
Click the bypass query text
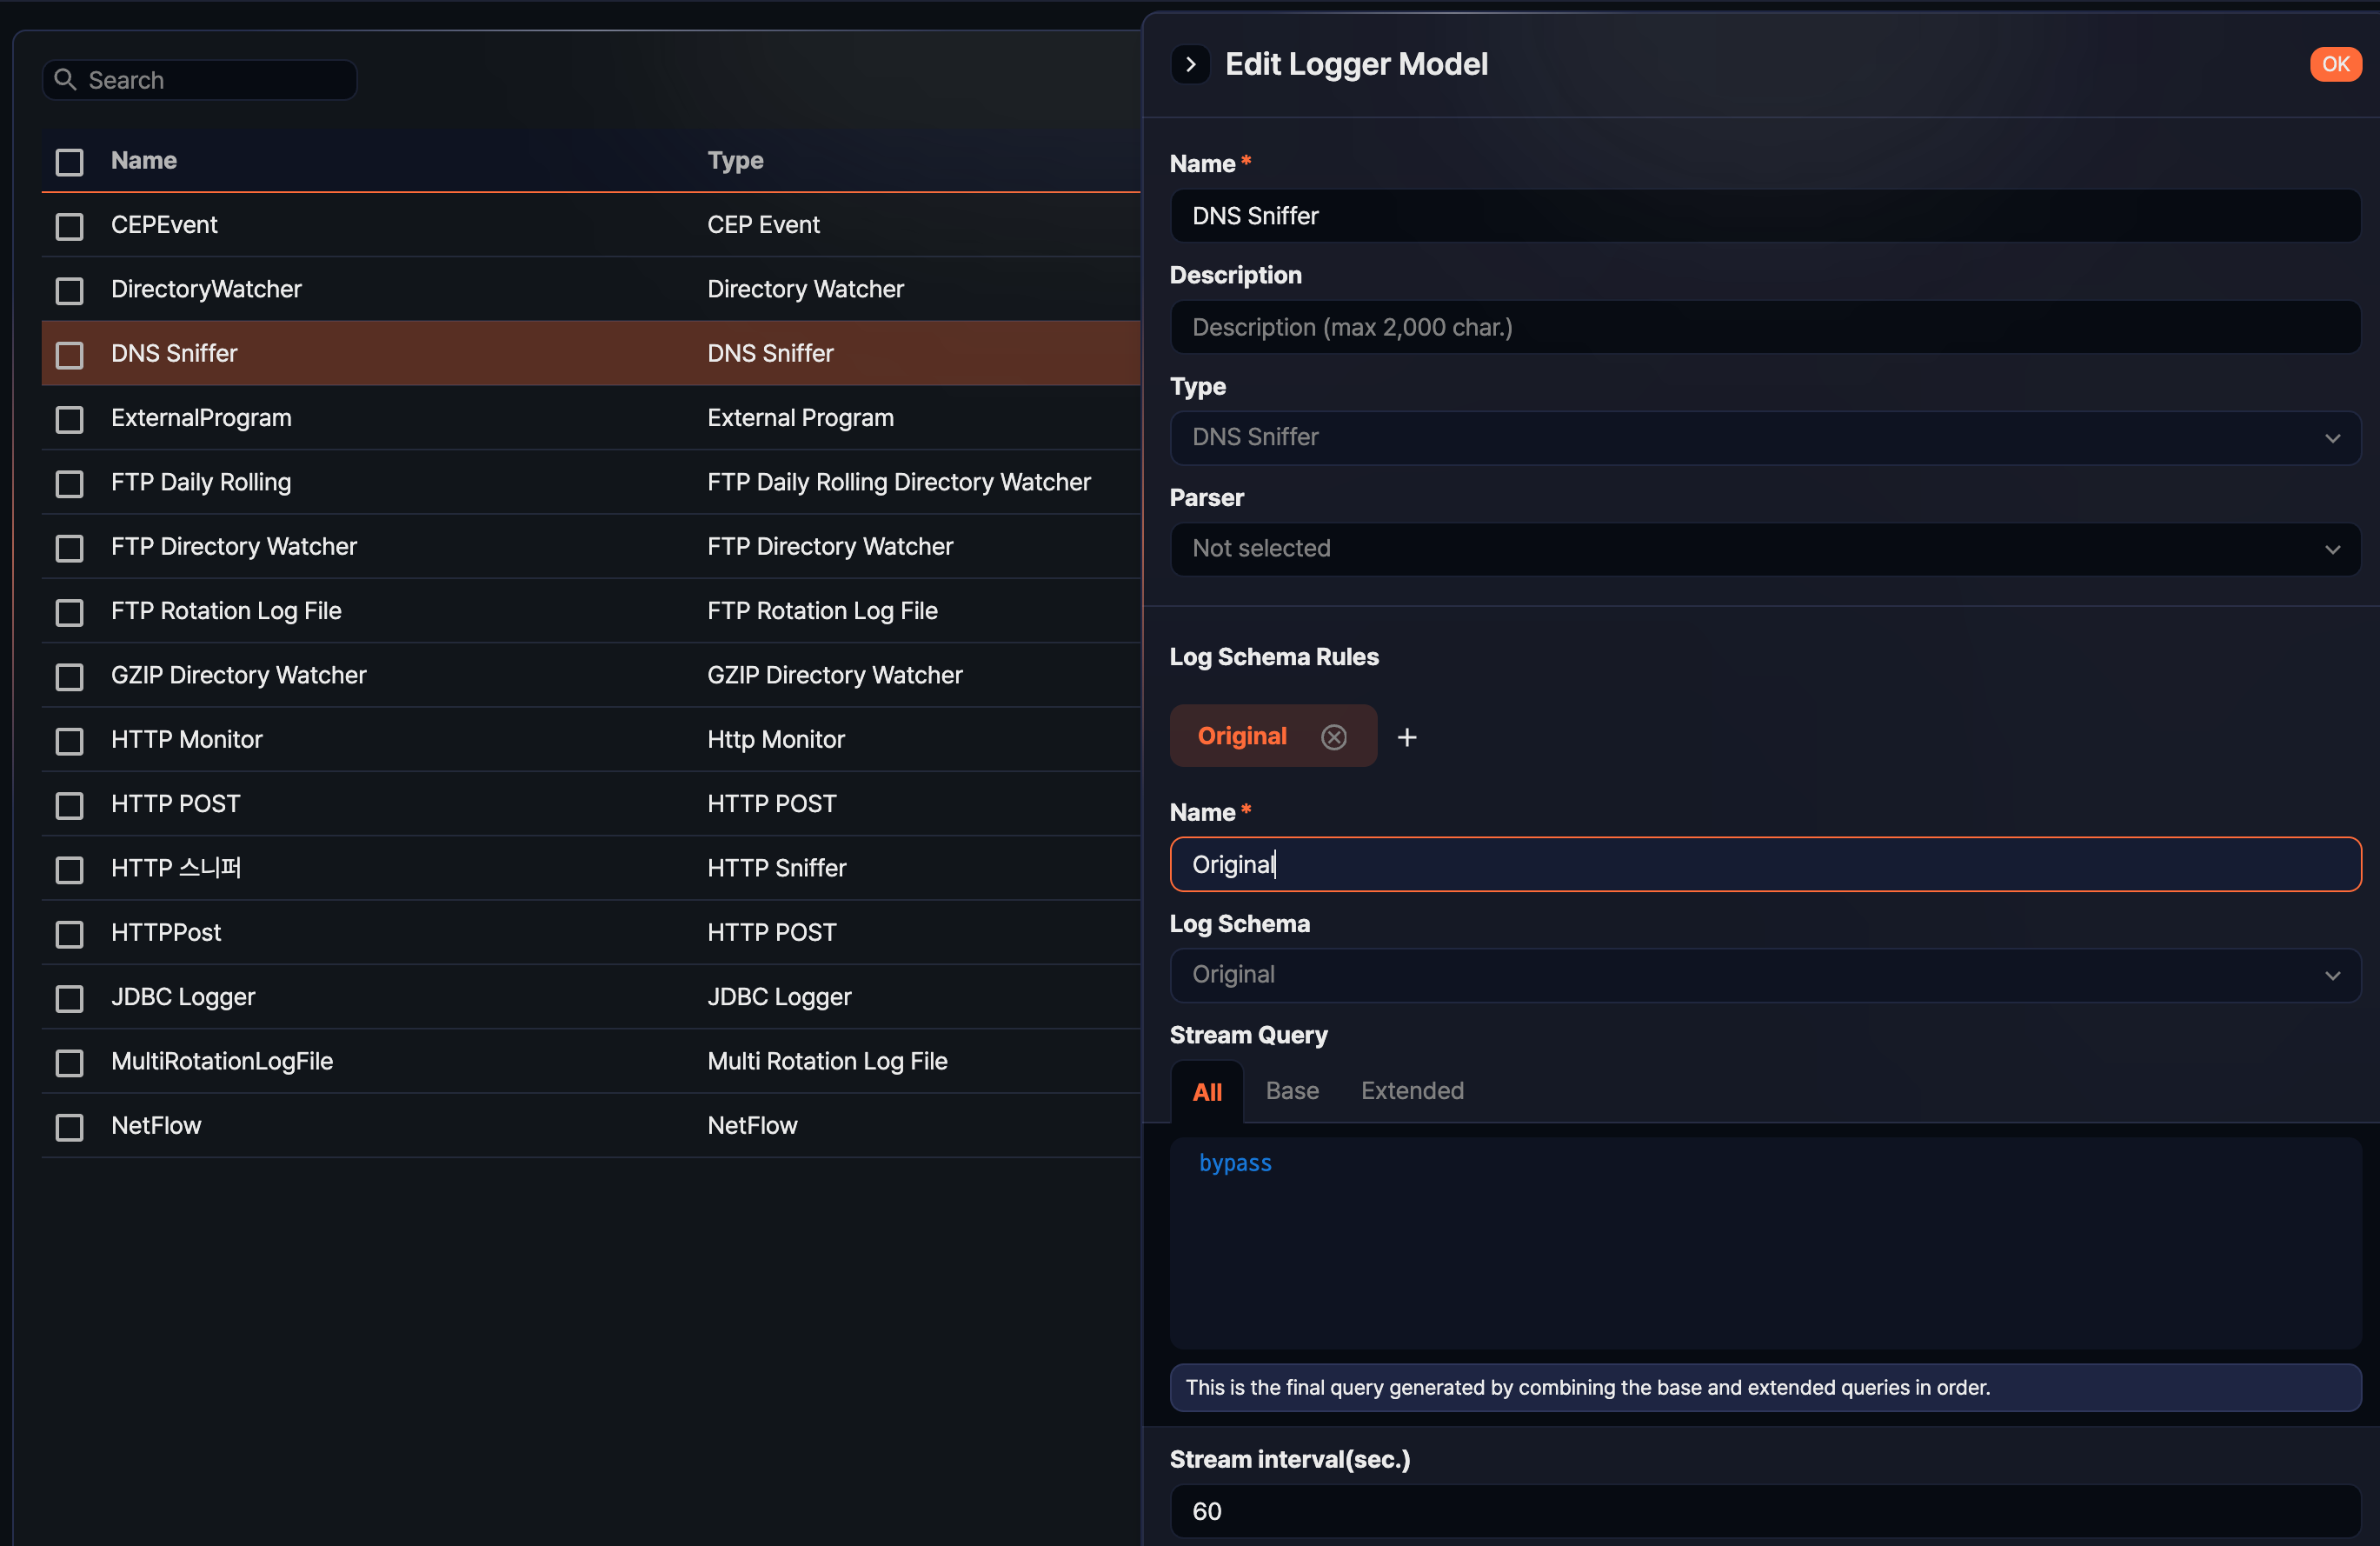point(1235,1162)
